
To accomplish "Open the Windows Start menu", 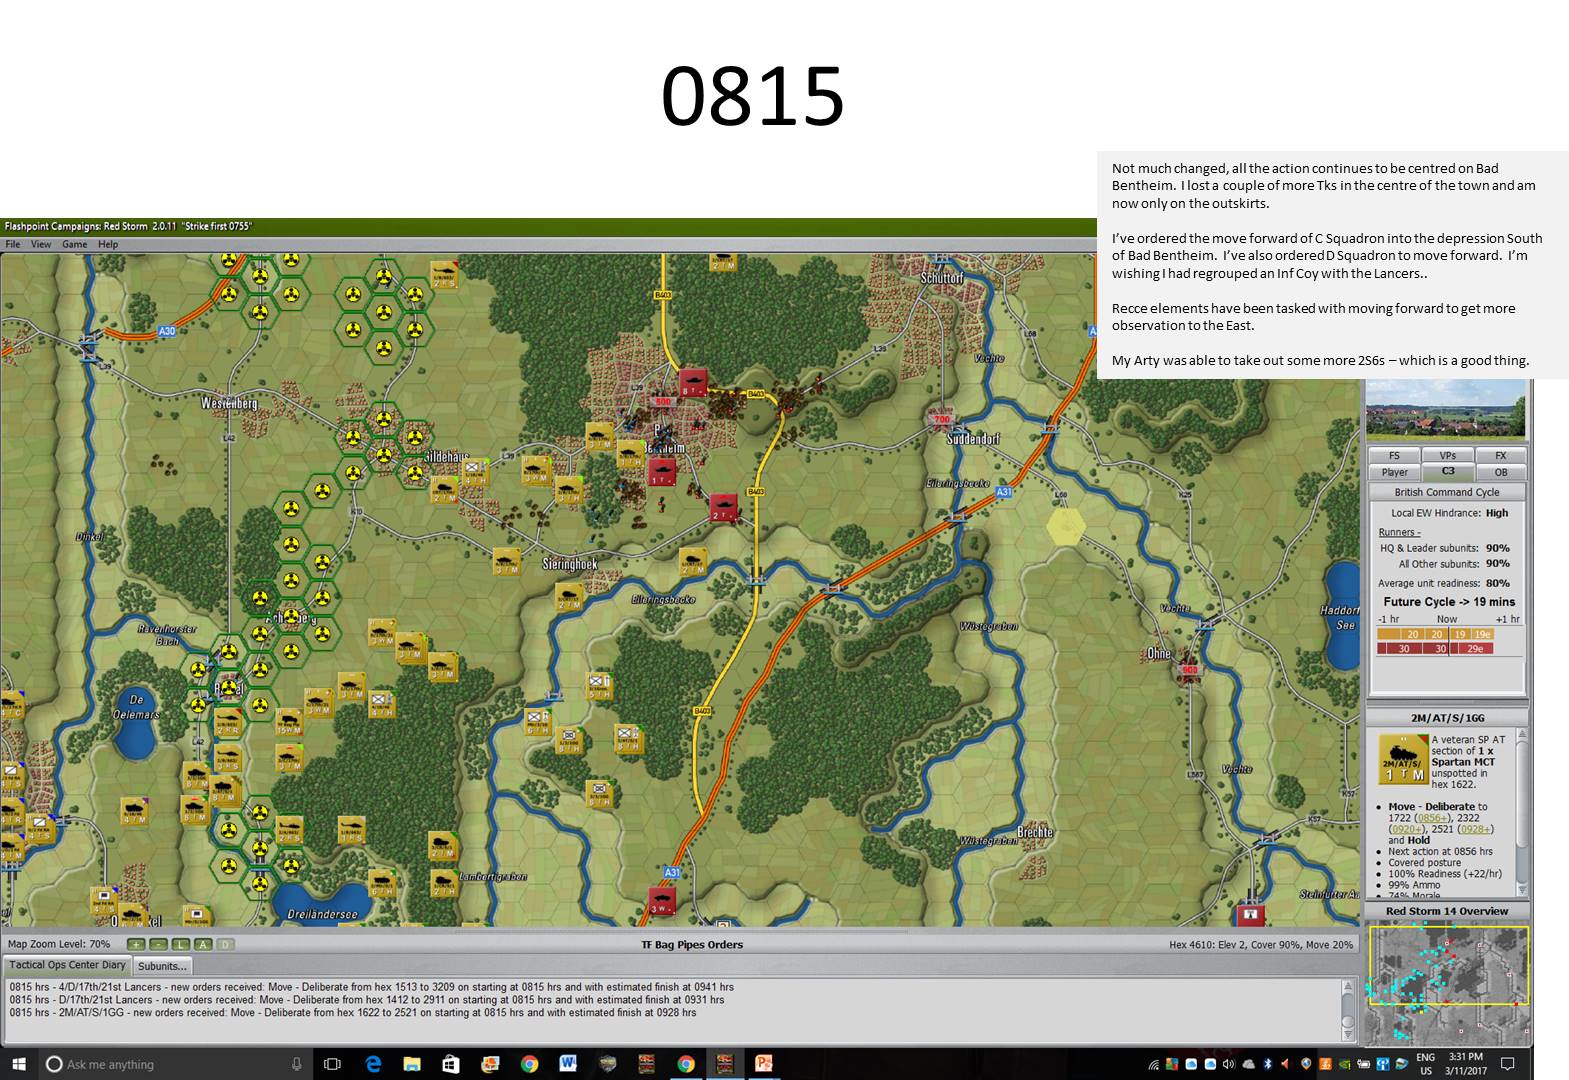I will [x=18, y=1064].
